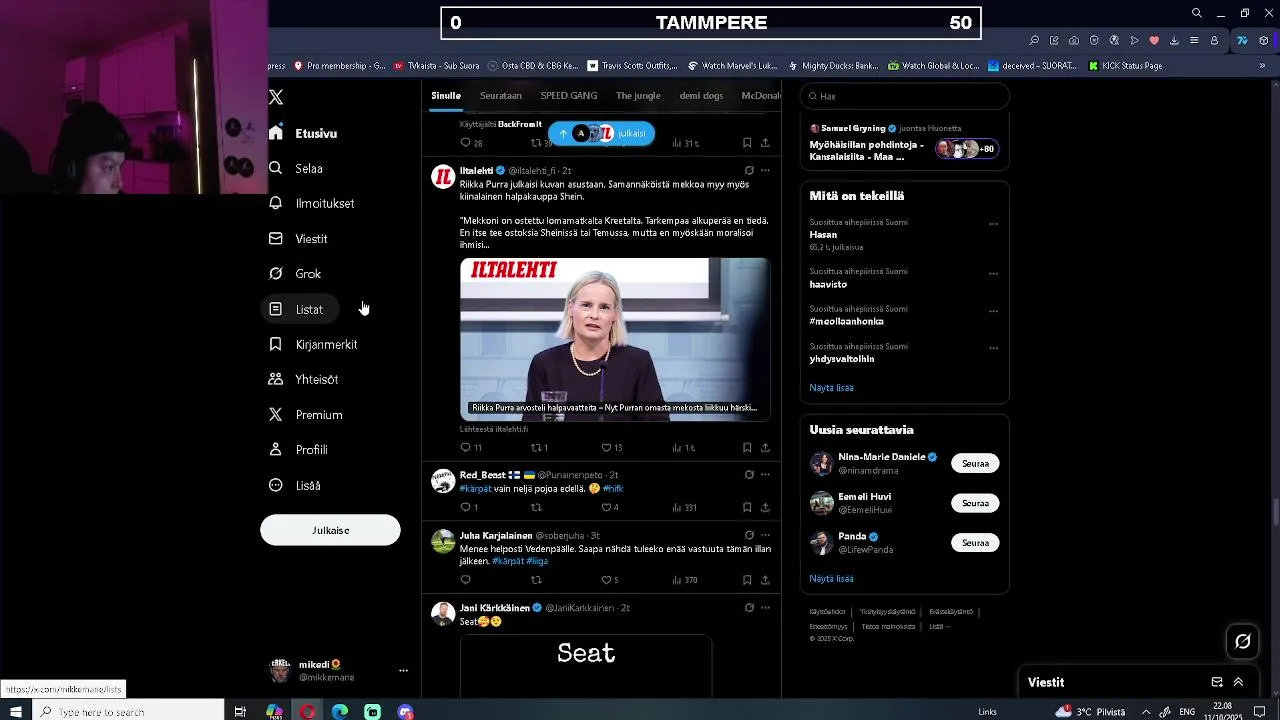Switch to the SPEED GANG tab
Viewport: 1280px width, 720px height.
[x=569, y=96]
